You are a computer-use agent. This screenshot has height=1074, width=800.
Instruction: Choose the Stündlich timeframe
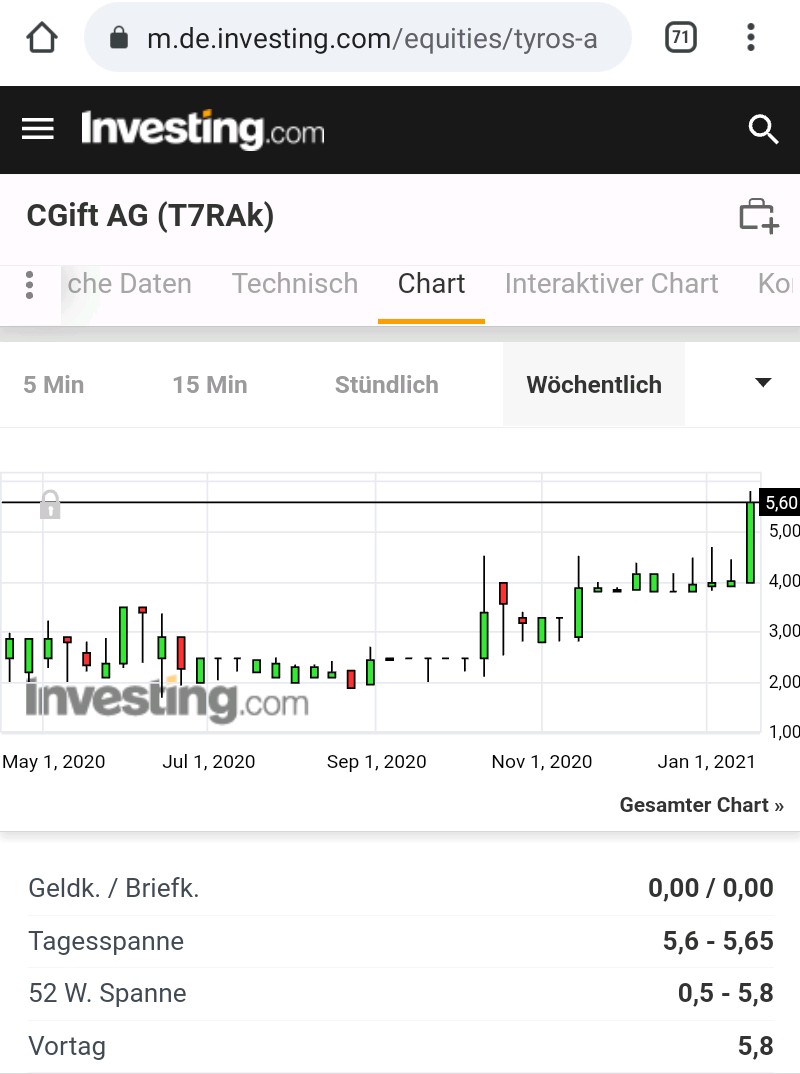[386, 385]
